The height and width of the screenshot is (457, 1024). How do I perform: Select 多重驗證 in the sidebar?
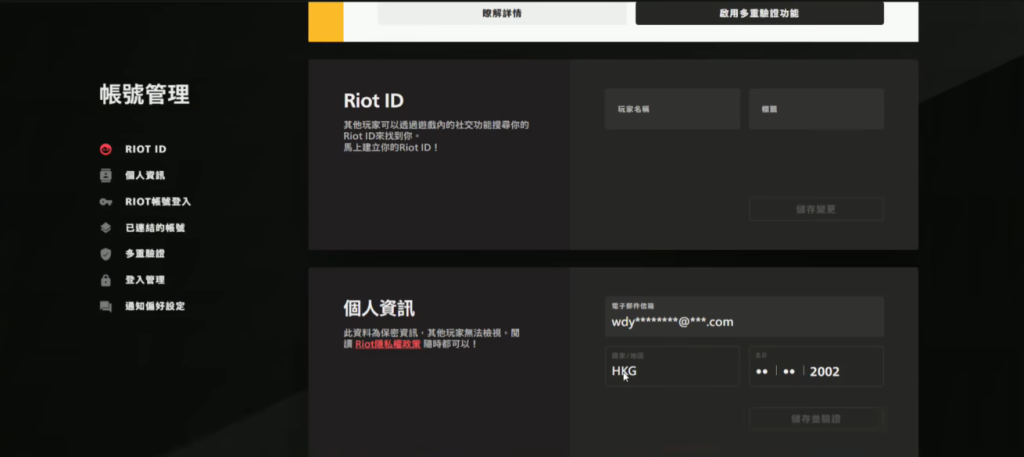tap(145, 254)
